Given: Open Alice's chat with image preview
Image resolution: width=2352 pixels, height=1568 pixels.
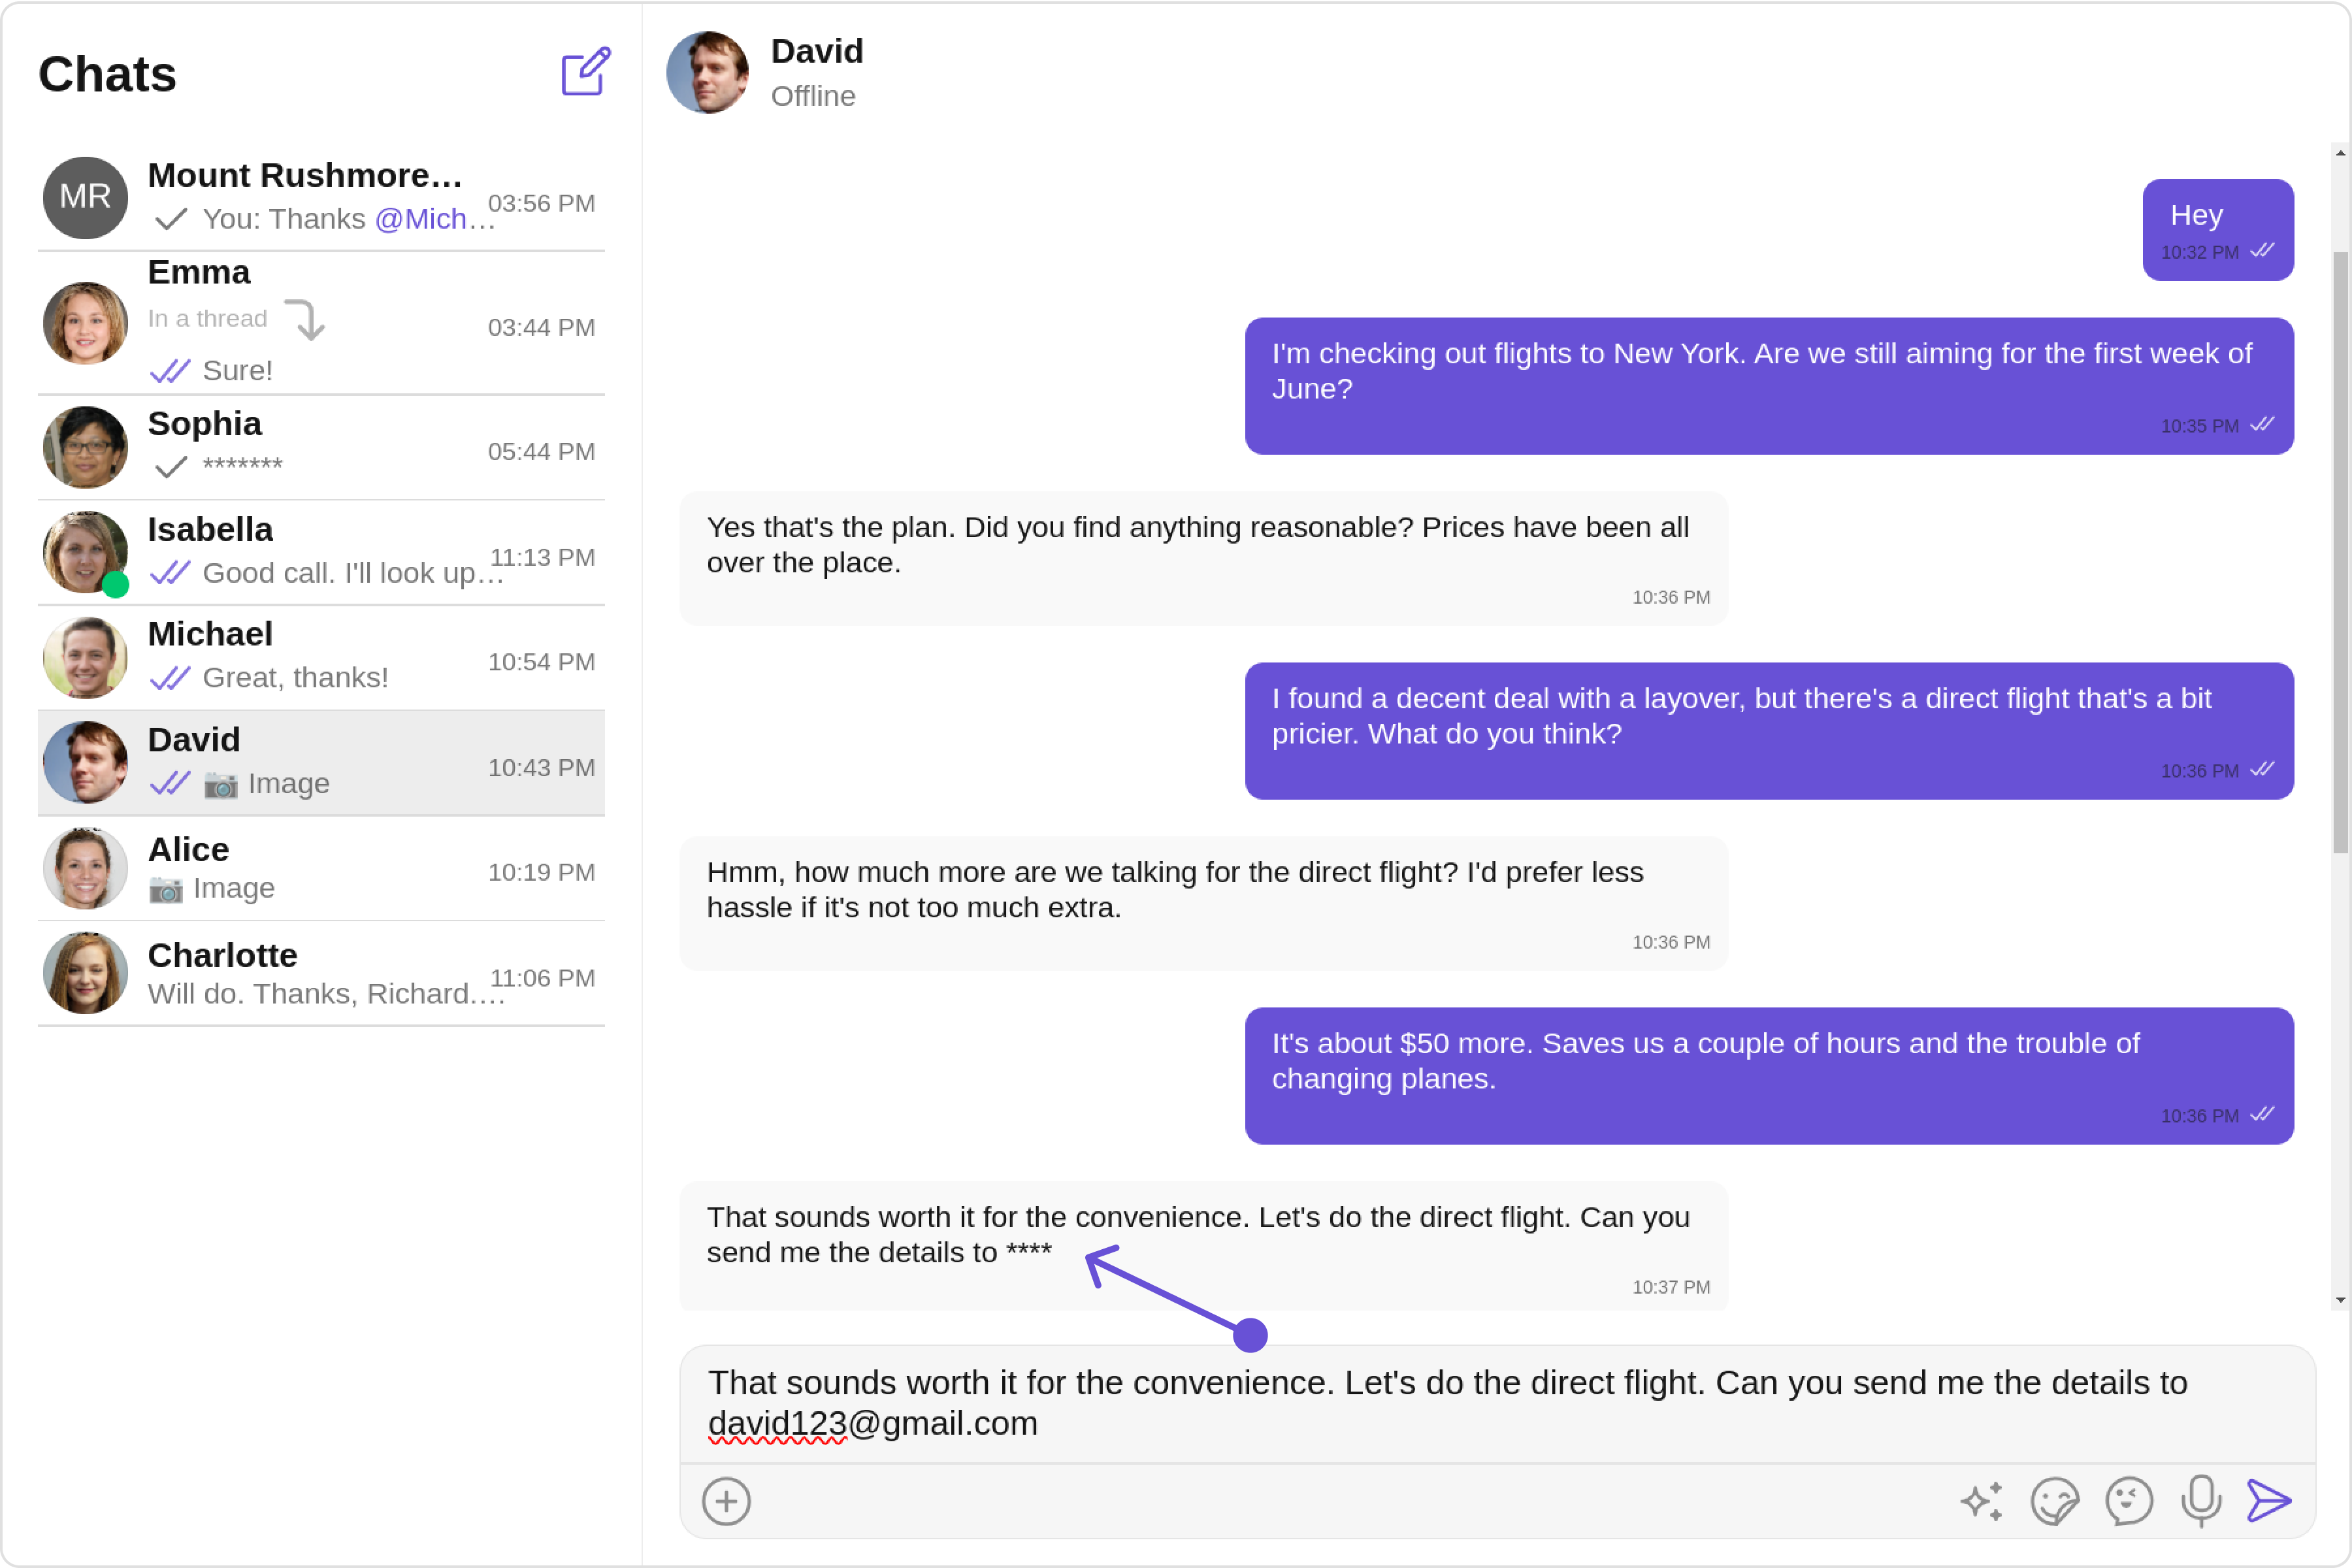Looking at the screenshot, I should [320, 868].
